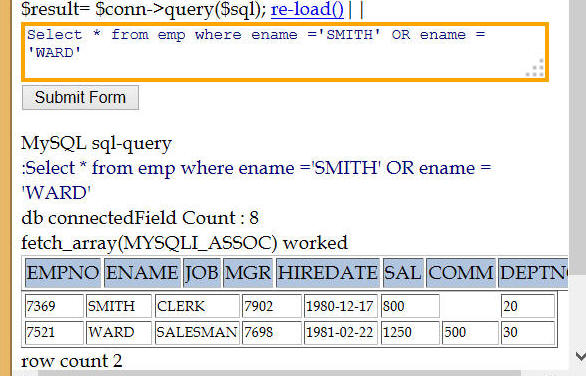Click the vertical scrollbar down arrow
This screenshot has width=586, height=376.
point(580,356)
